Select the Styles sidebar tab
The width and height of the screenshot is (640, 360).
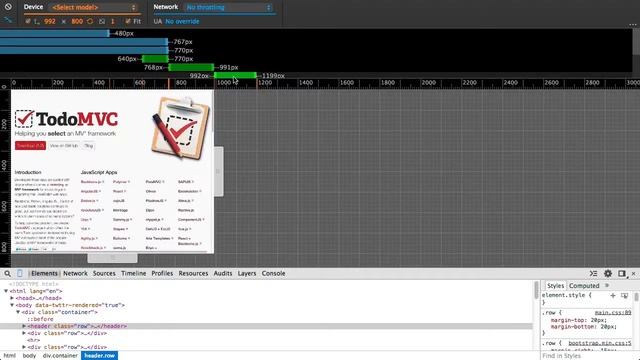[x=555, y=286]
